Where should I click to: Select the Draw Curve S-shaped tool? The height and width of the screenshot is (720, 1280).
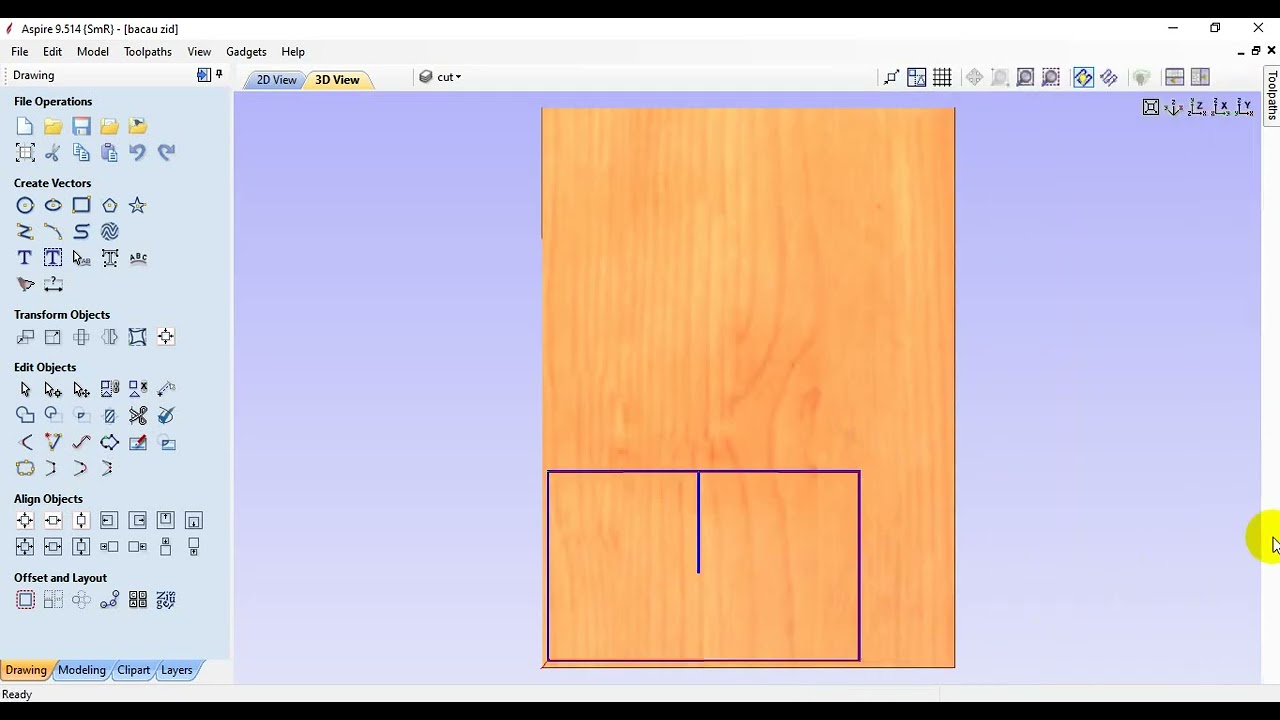pos(81,231)
